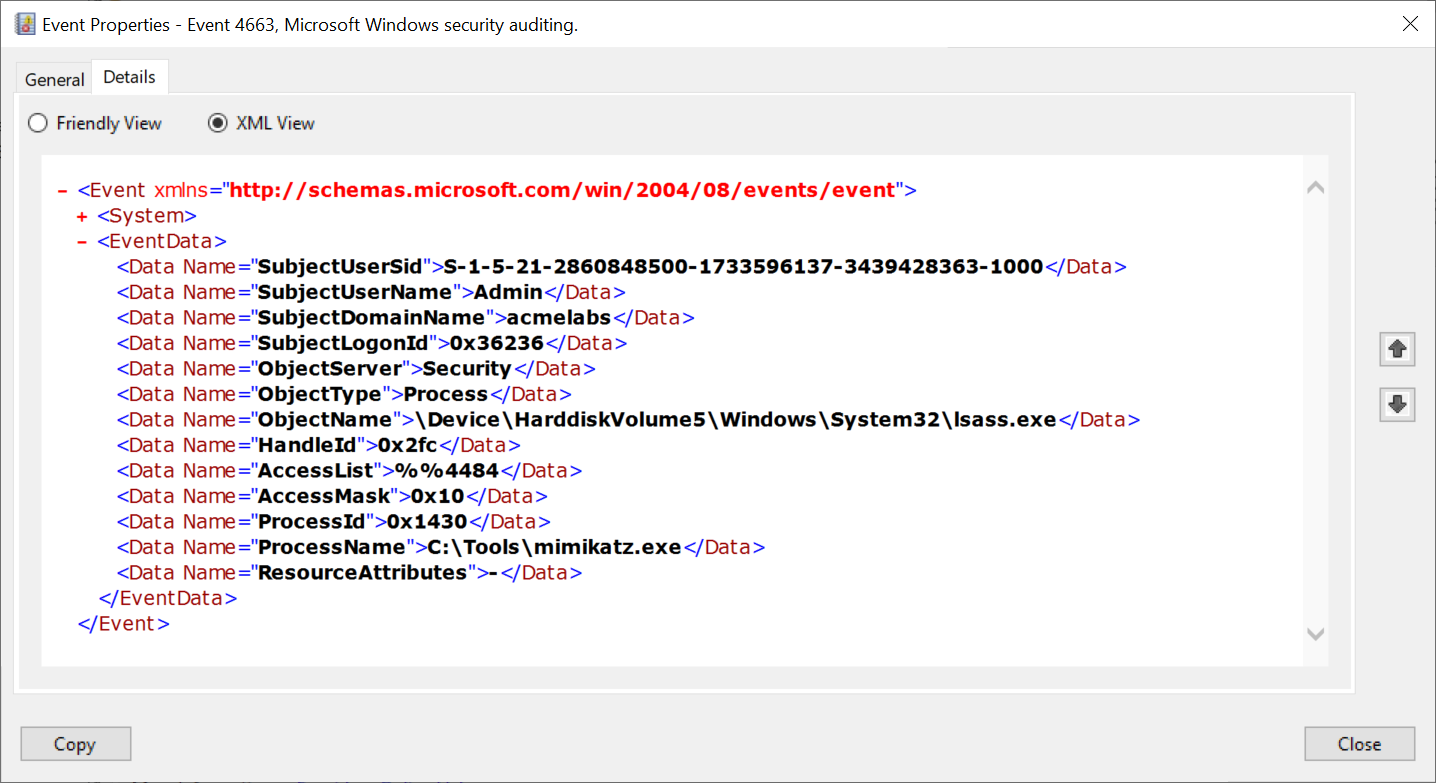
Task: Click the schemas.microsoft.com namespace URL
Action: [x=562, y=190]
